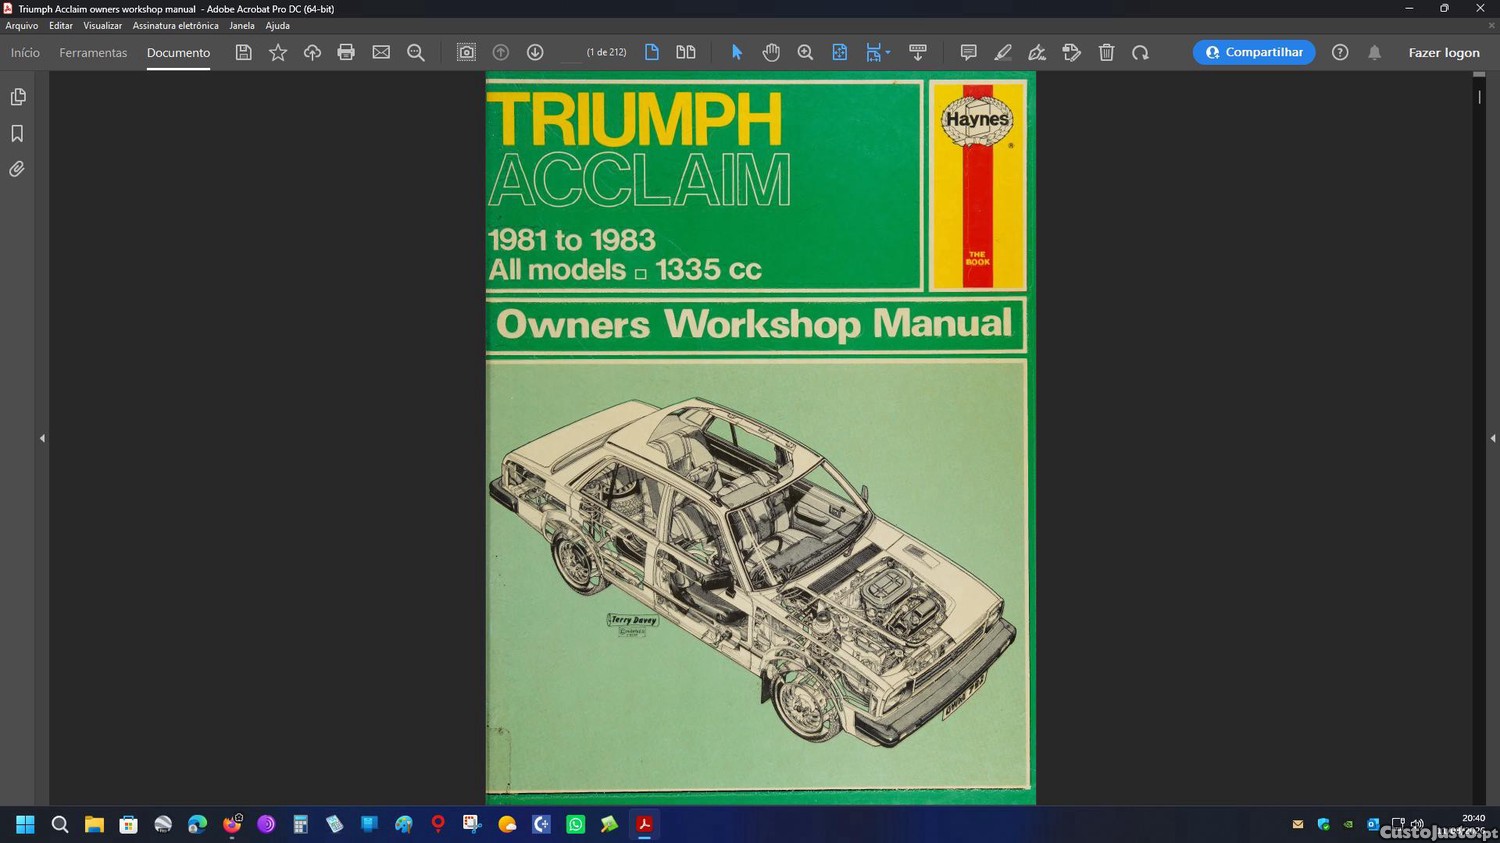Bookmark the file with the star icon

[x=278, y=52]
